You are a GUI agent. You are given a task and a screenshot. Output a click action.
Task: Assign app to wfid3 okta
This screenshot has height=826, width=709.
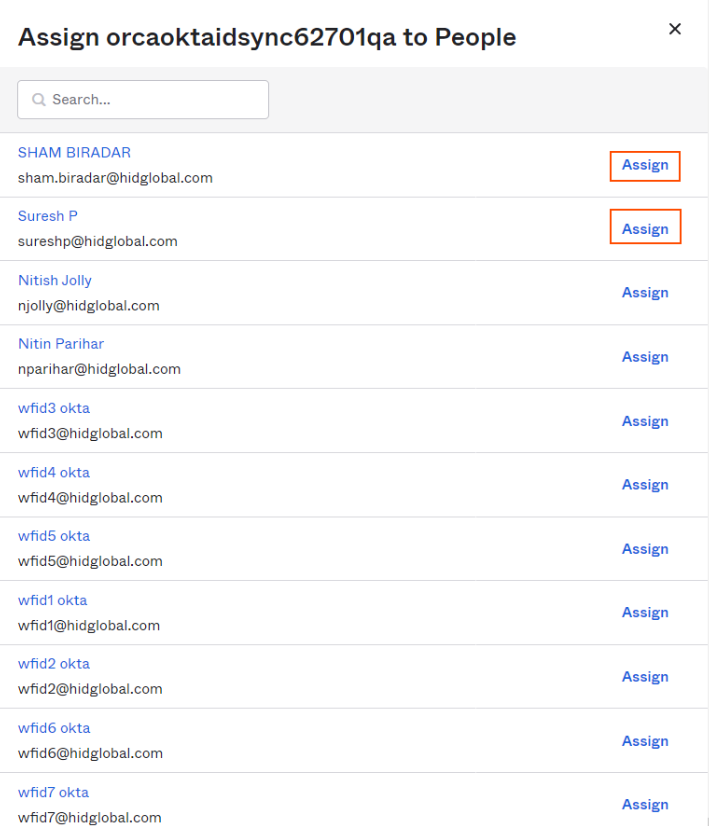point(645,421)
